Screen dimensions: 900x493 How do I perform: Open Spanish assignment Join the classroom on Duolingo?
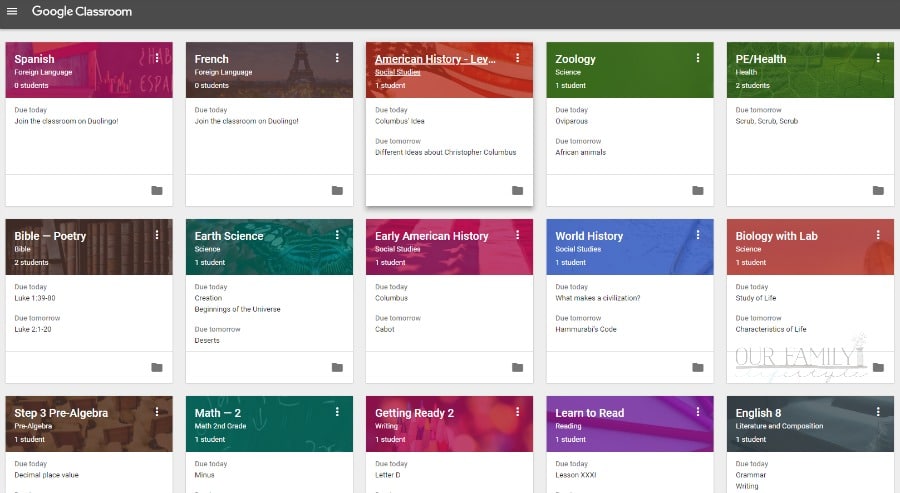(x=66, y=121)
